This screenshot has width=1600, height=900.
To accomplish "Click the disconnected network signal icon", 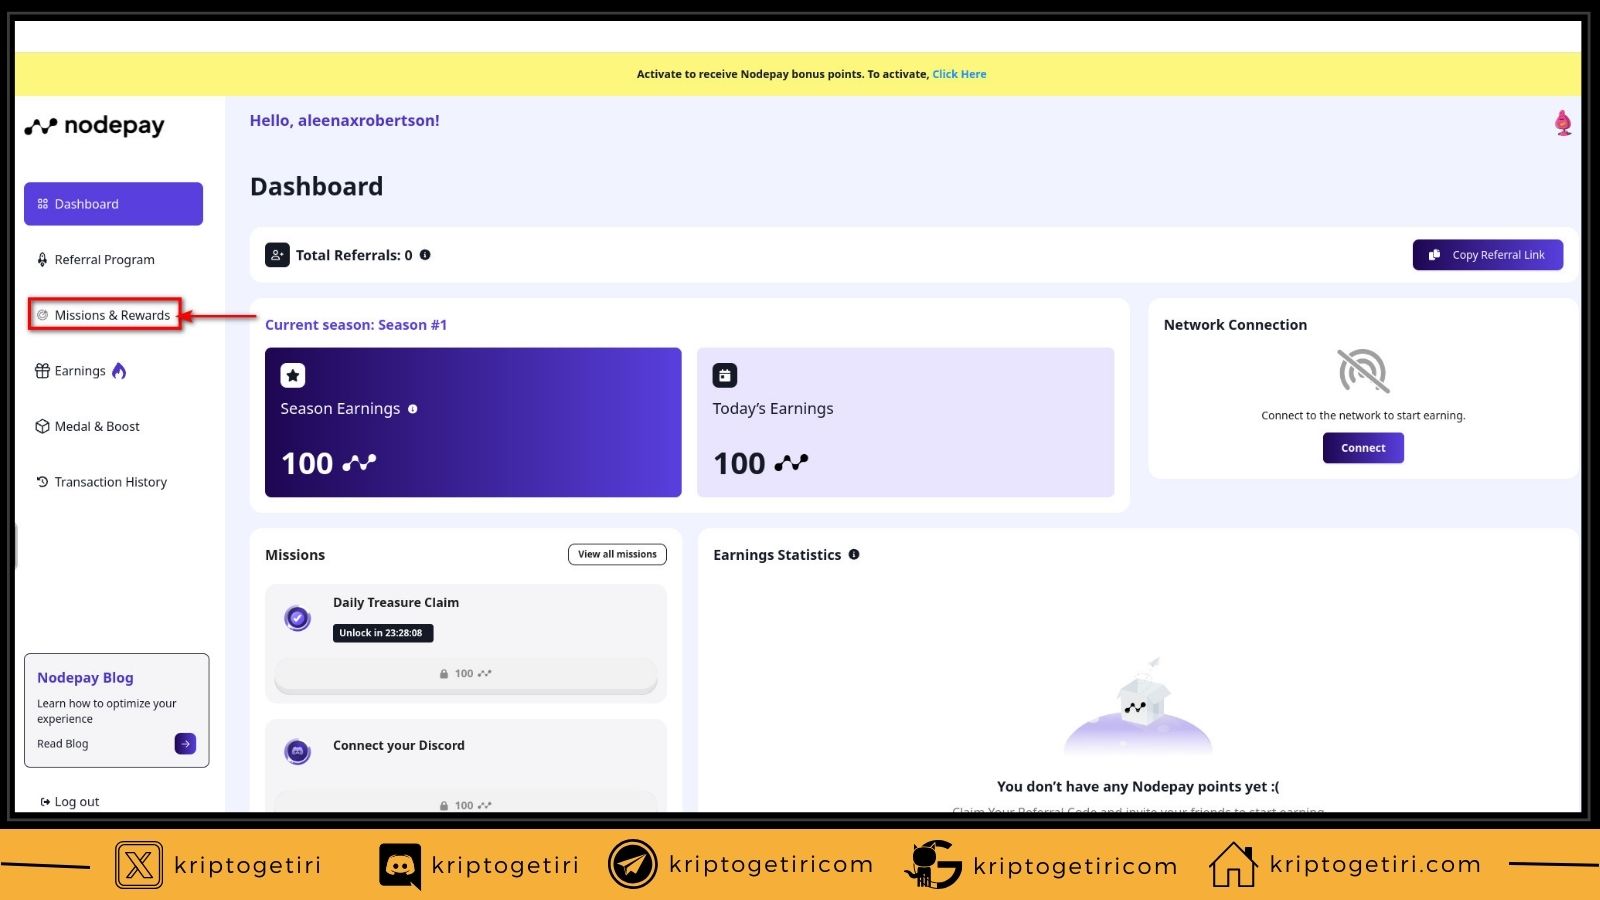I will click(x=1363, y=371).
